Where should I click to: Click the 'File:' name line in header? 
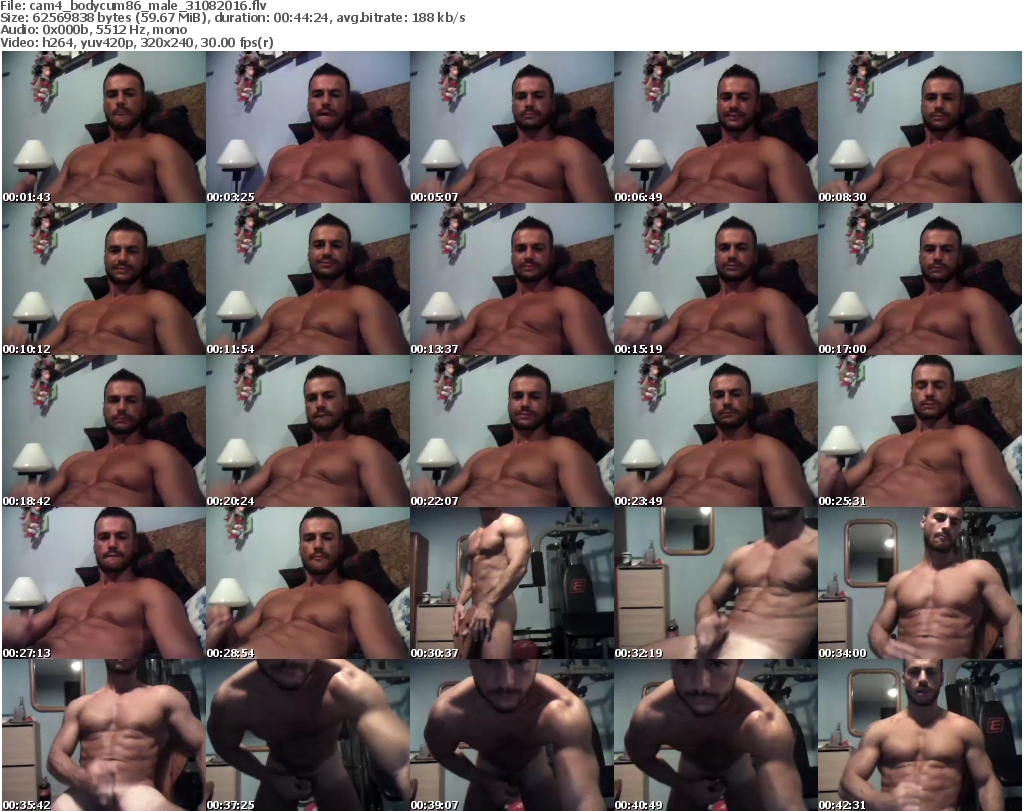tap(133, 6)
